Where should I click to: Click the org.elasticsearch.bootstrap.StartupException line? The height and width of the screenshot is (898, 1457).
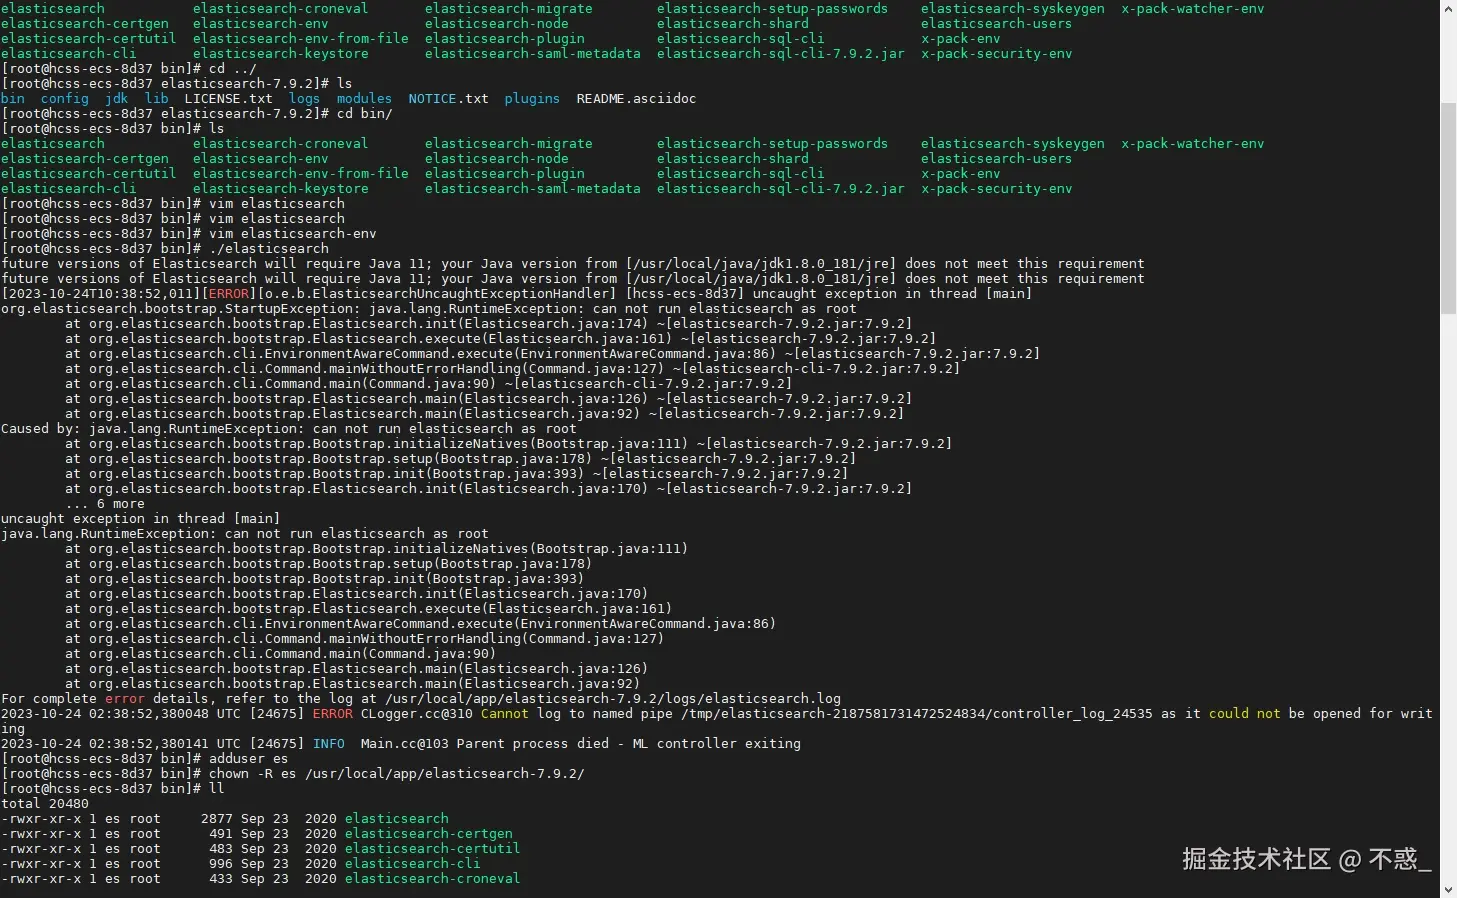pos(428,309)
